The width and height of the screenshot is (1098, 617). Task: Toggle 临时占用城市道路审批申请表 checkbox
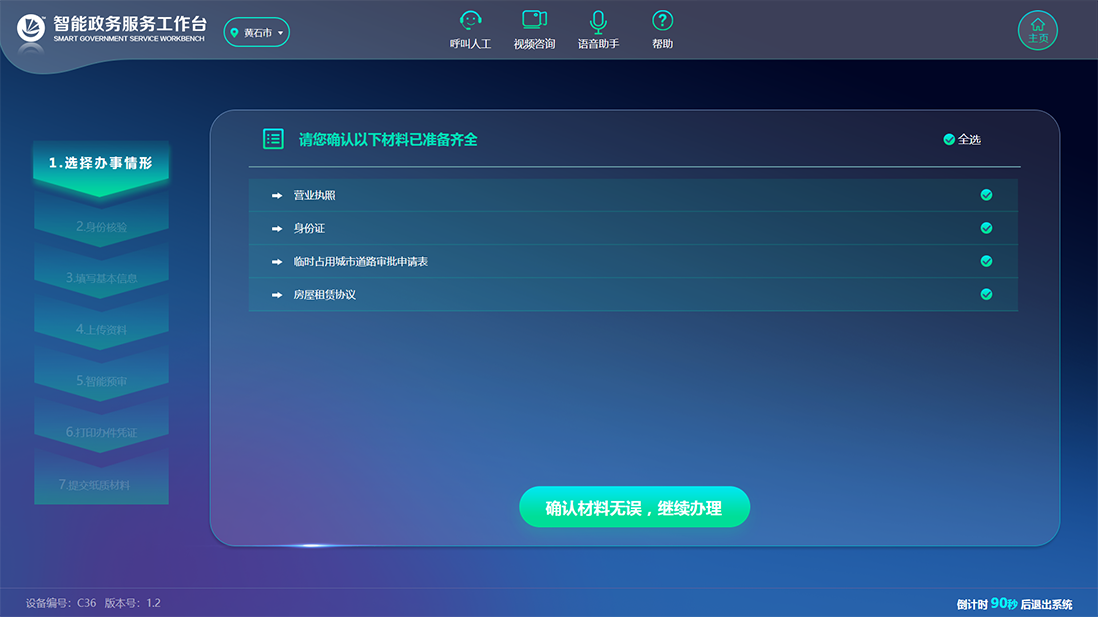tap(986, 261)
